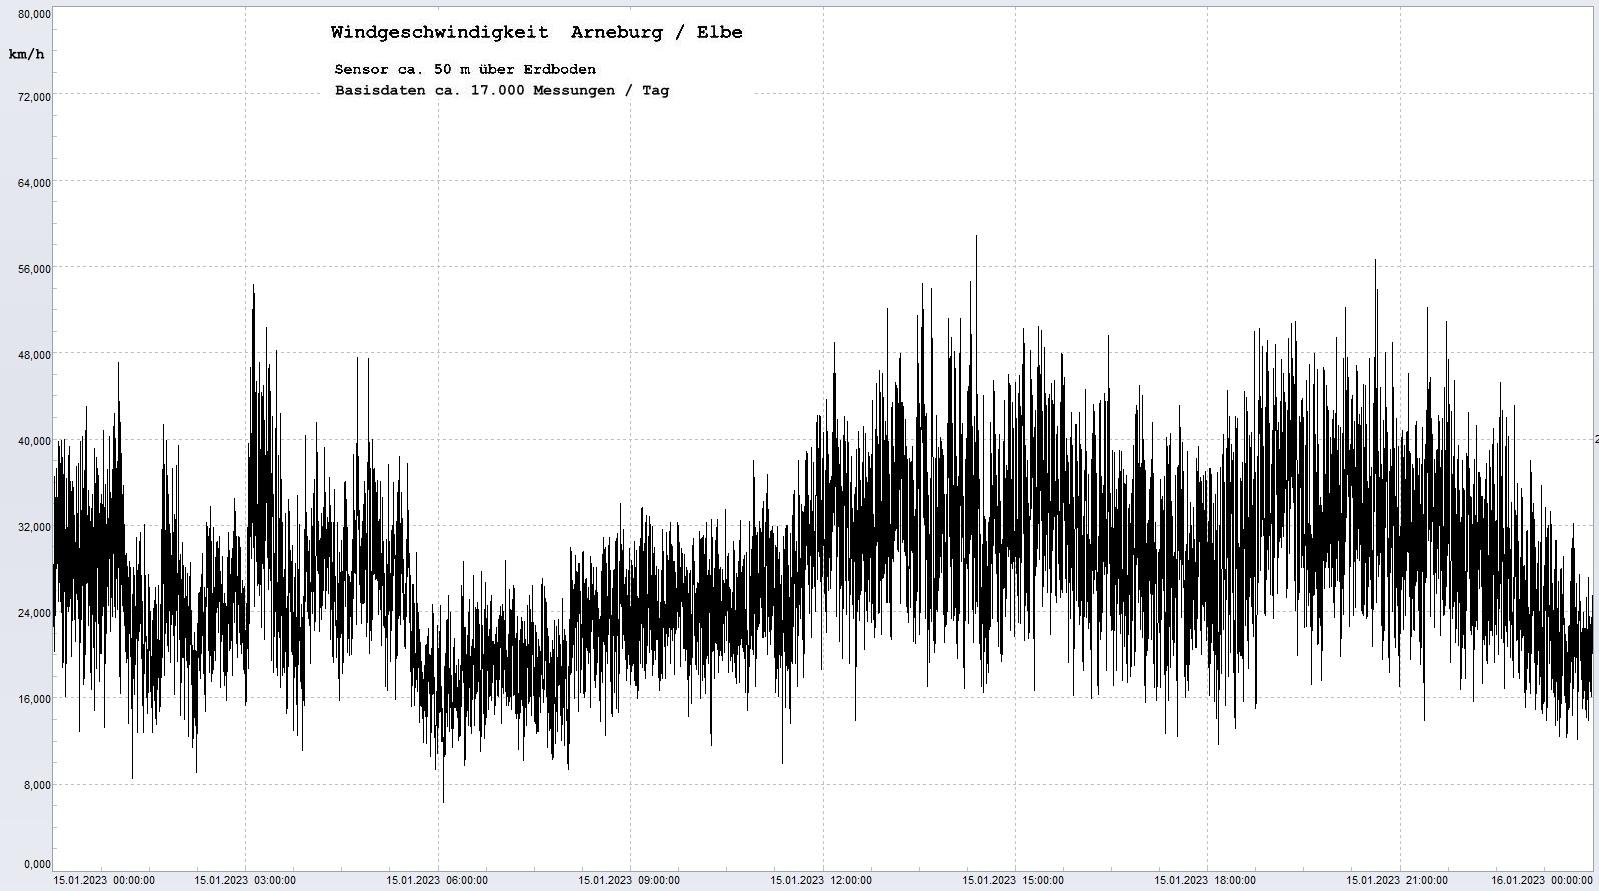Click the time label 16.01.2023 00:00:00

pos(1542,881)
